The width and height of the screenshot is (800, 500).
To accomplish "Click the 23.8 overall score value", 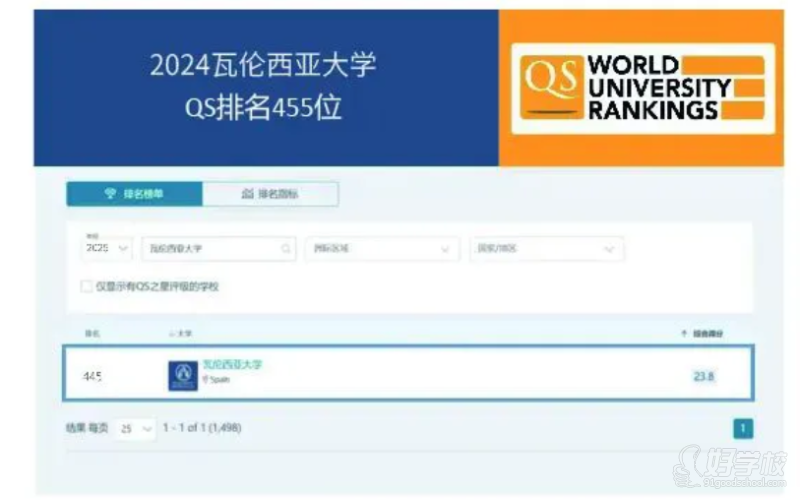I will point(704,376).
